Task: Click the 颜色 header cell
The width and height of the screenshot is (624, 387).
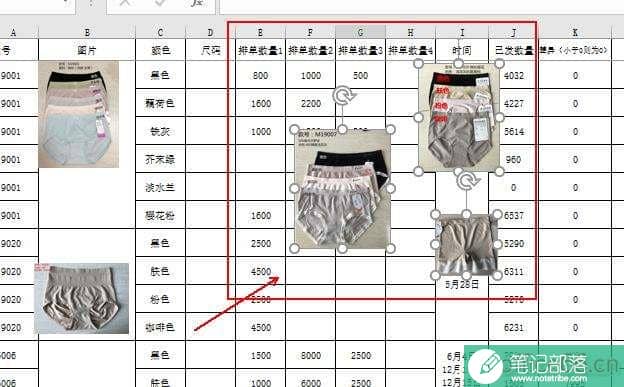Action: point(160,50)
